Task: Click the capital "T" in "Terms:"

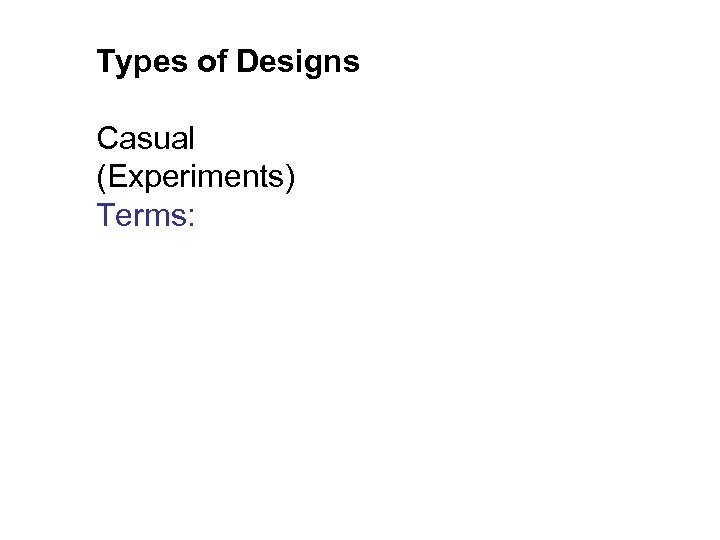Action: point(107,213)
